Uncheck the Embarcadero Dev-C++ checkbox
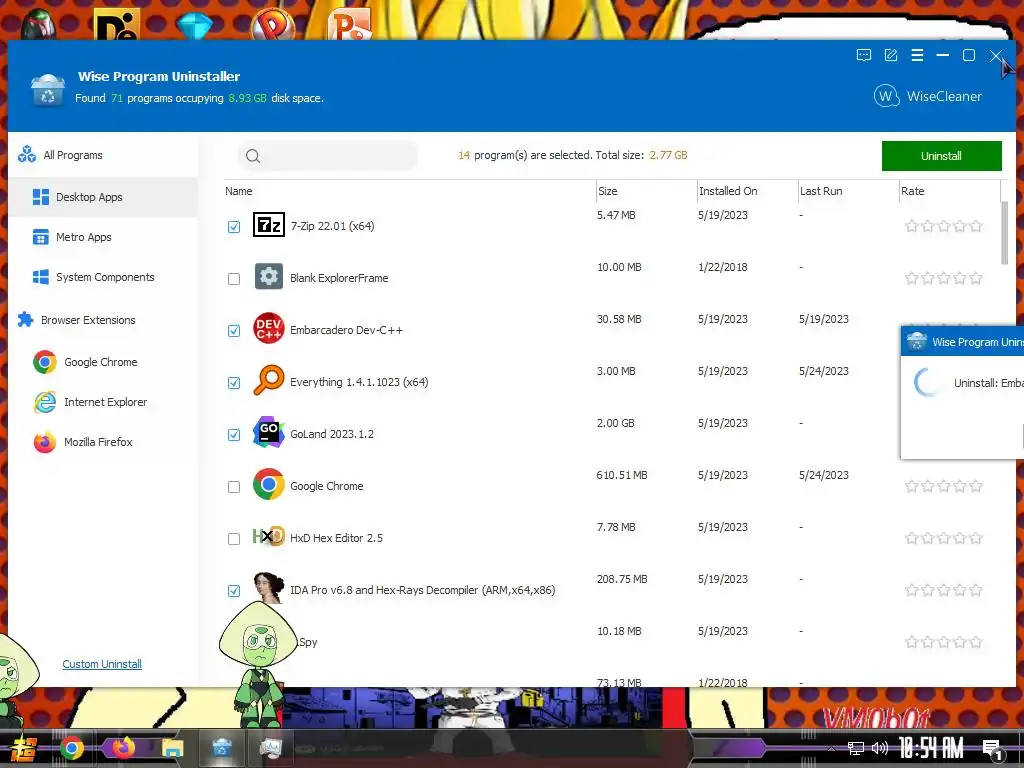The height and width of the screenshot is (768, 1024). [x=234, y=330]
